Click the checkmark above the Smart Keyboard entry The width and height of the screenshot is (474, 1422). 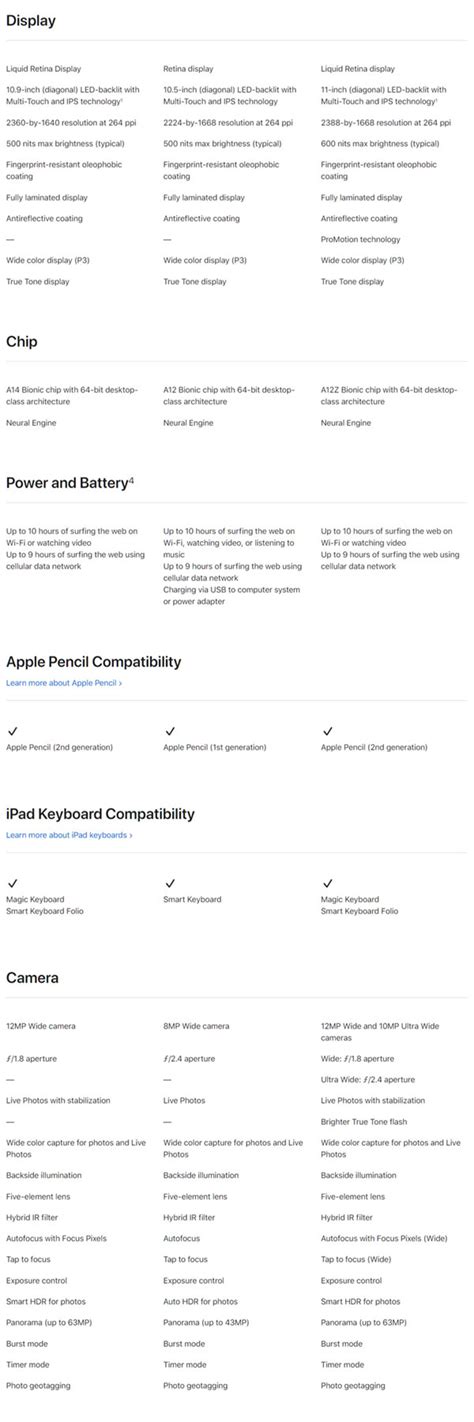(169, 883)
